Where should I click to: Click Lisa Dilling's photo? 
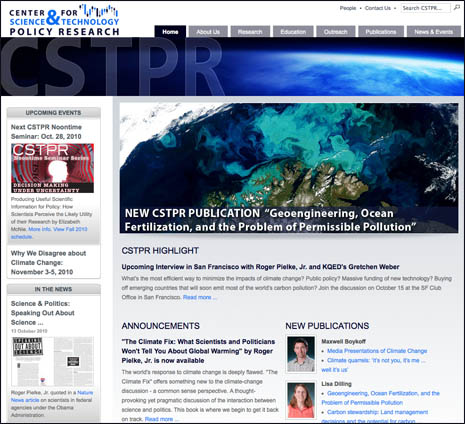tap(301, 400)
